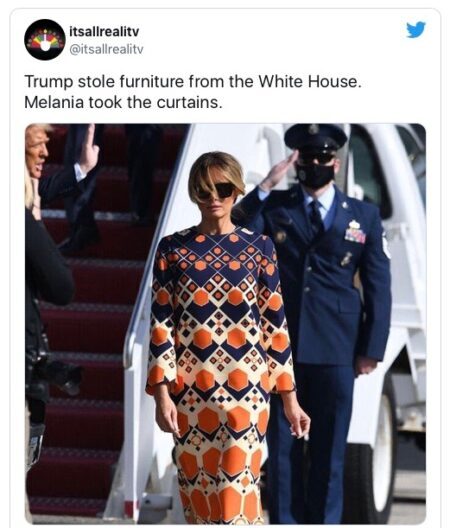This screenshot has height=528, width=450.
Task: Click the ribbon bar on officer's jacket
Action: (355, 234)
